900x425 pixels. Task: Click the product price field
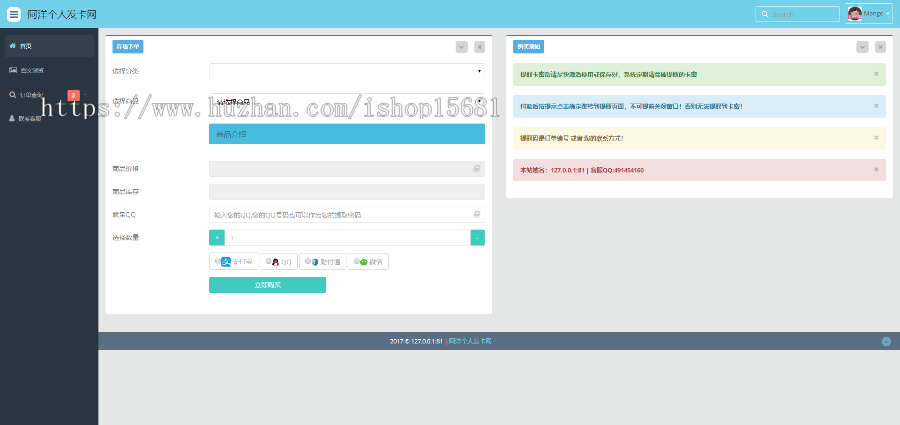(347, 169)
